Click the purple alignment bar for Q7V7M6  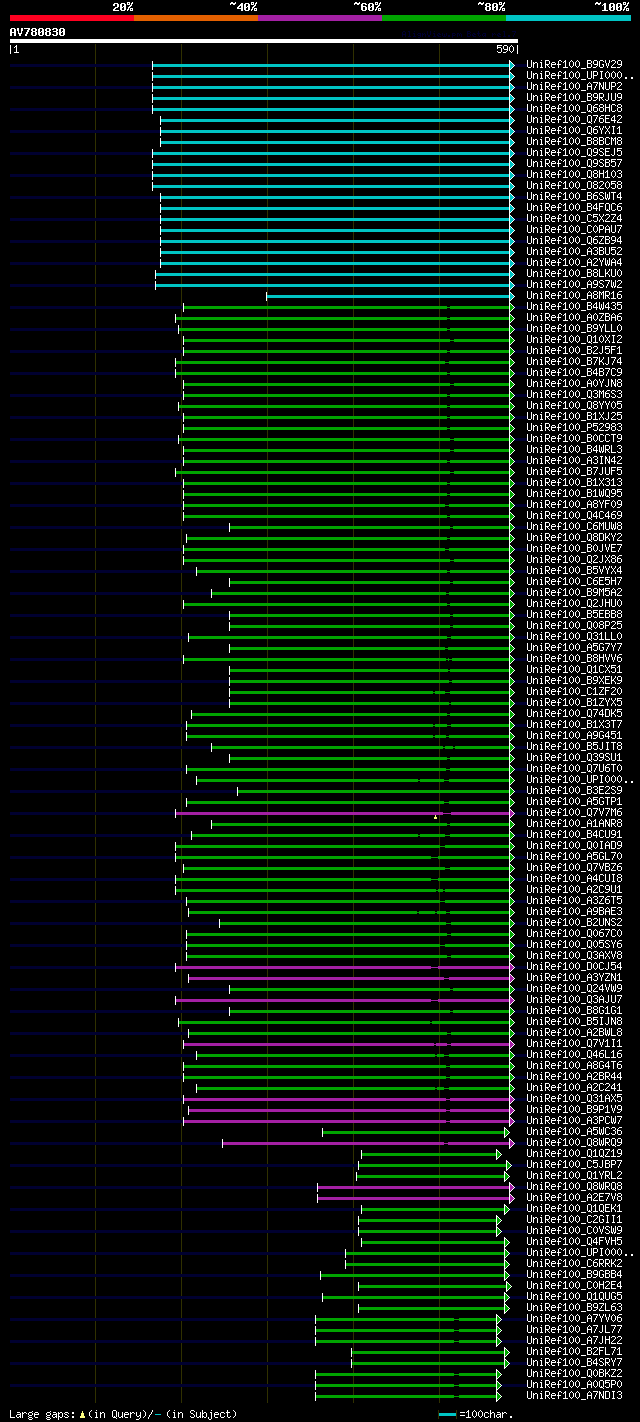tap(344, 813)
